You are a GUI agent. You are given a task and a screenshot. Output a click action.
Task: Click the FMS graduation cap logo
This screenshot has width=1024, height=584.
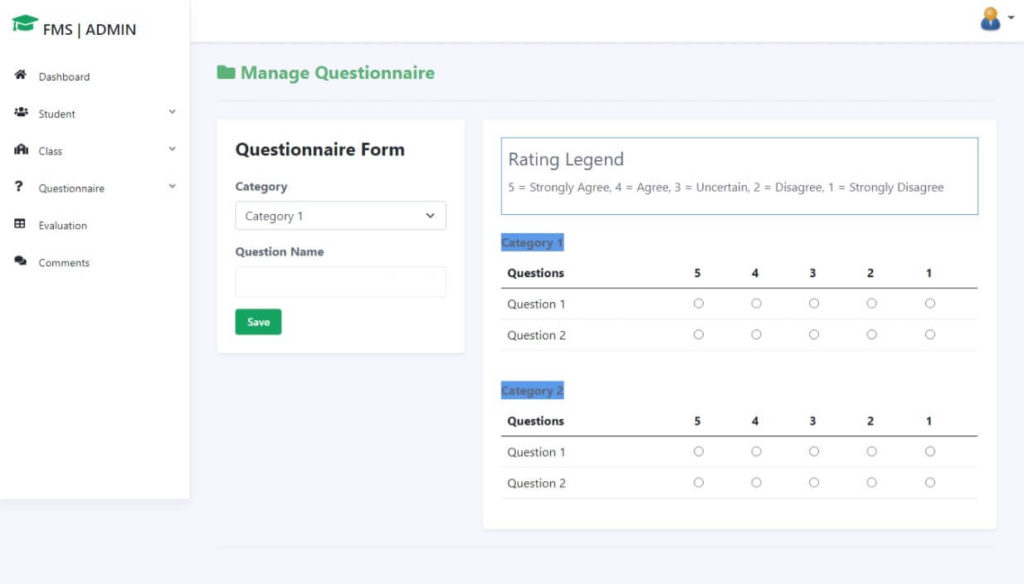[27, 24]
